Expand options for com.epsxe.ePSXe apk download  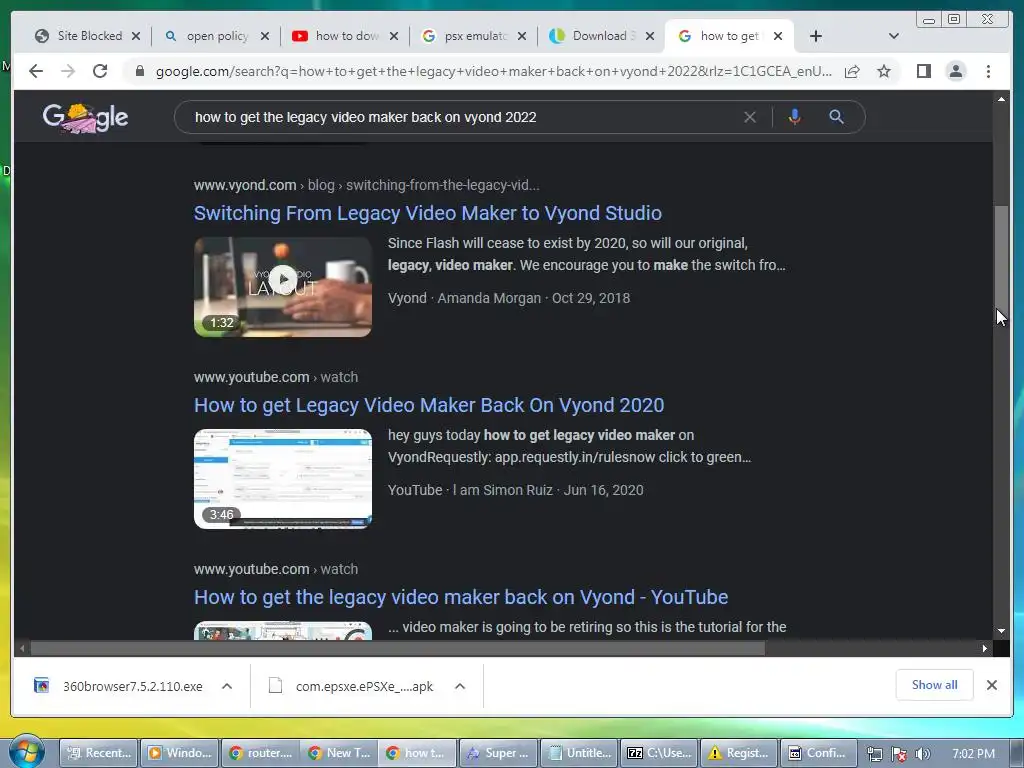click(x=460, y=686)
